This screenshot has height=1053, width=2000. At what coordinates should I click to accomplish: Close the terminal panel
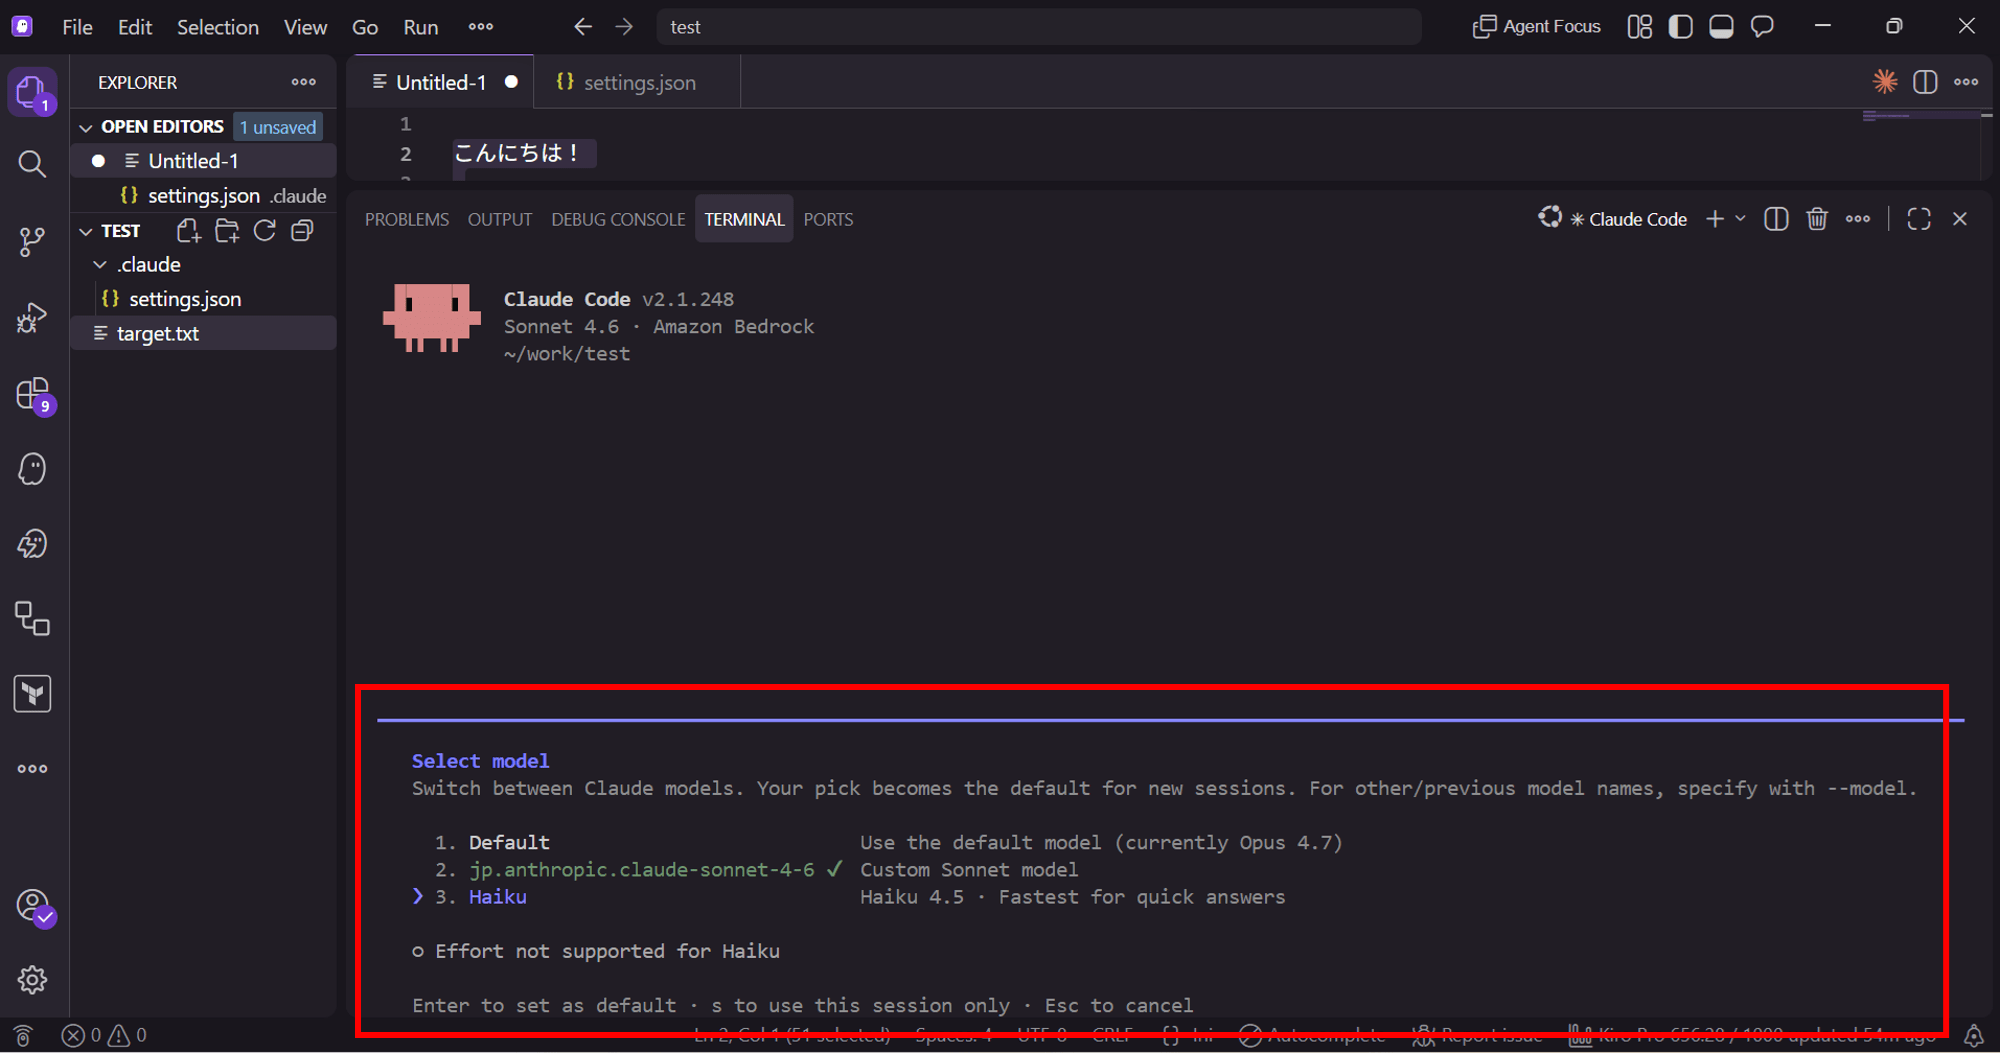(1960, 219)
